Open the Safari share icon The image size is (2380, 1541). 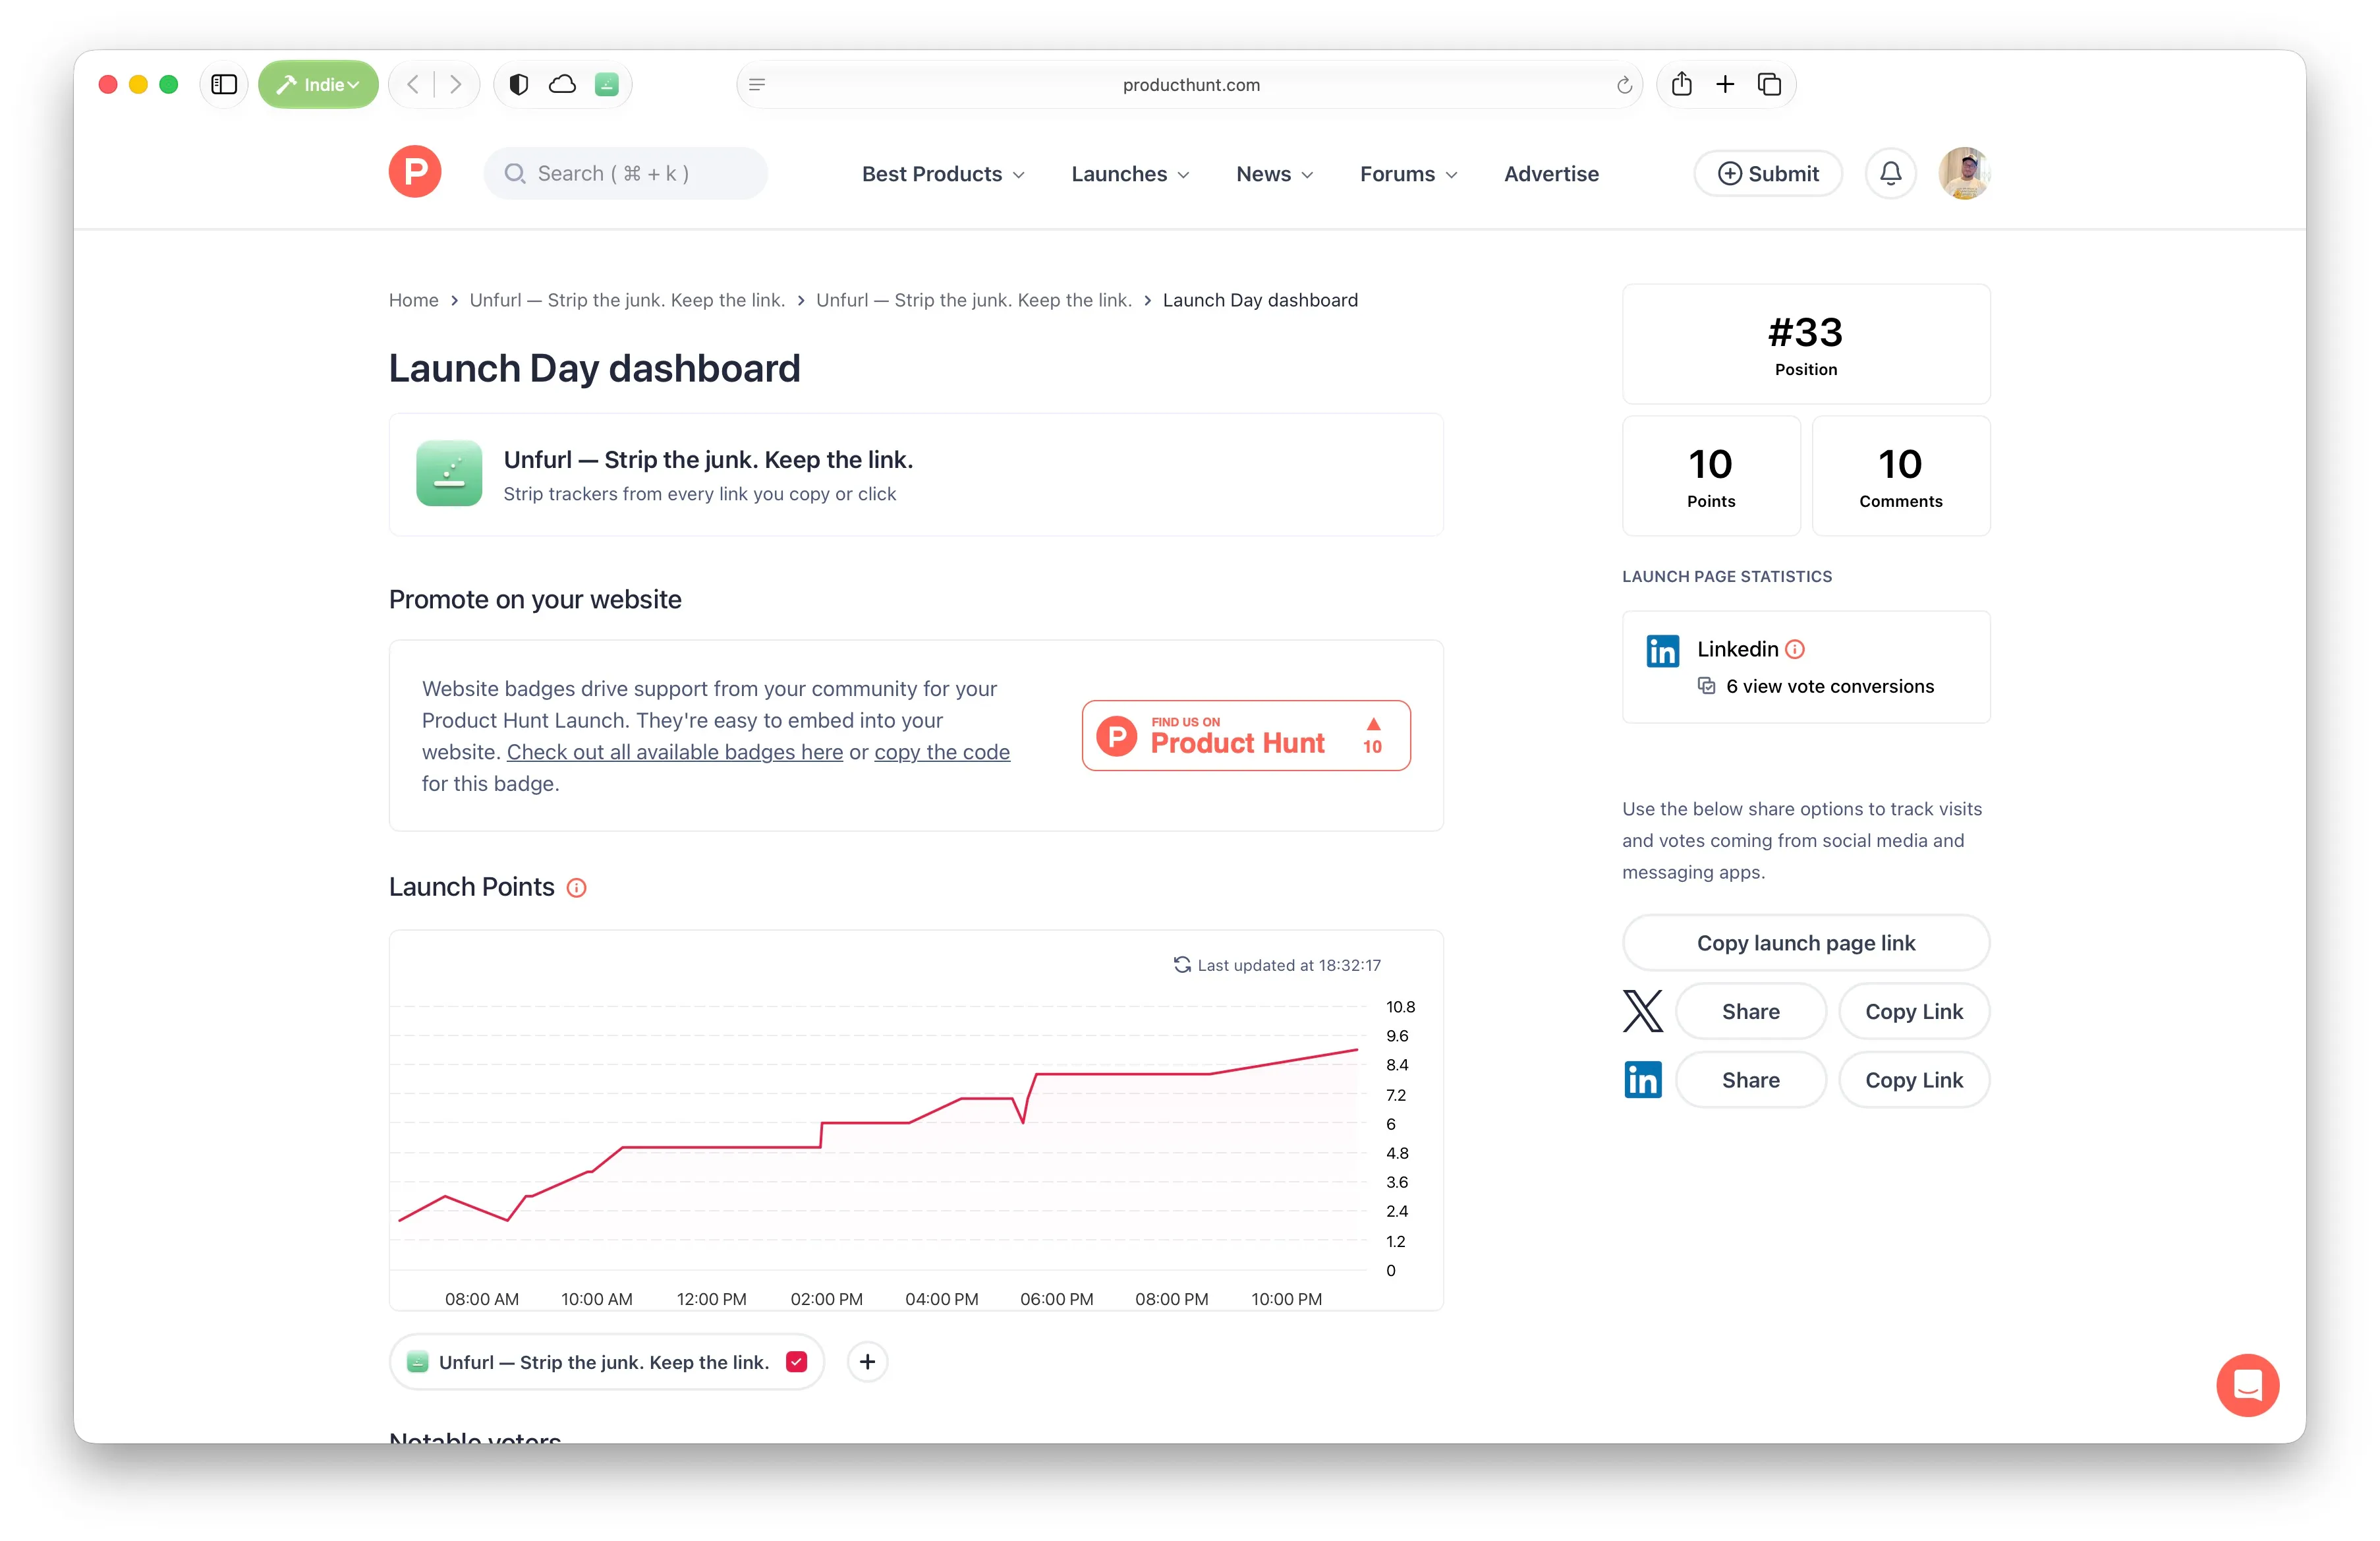point(1681,84)
